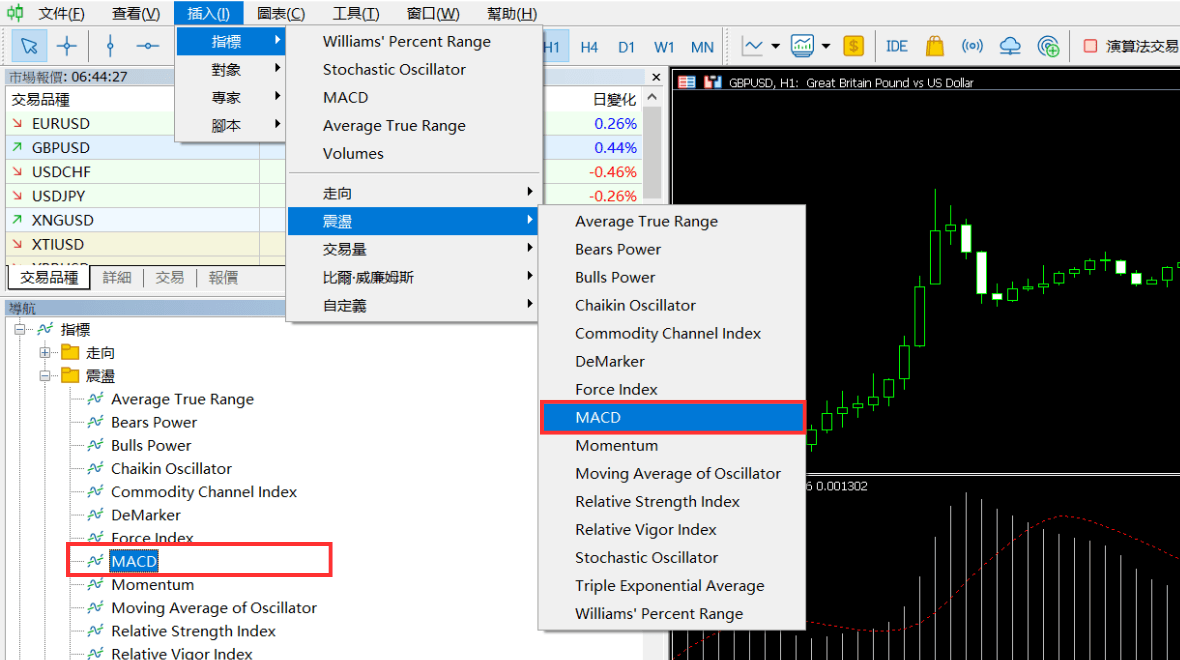Open the Virtual Hosting cloud icon
This screenshot has width=1180, height=660.
1010,46
